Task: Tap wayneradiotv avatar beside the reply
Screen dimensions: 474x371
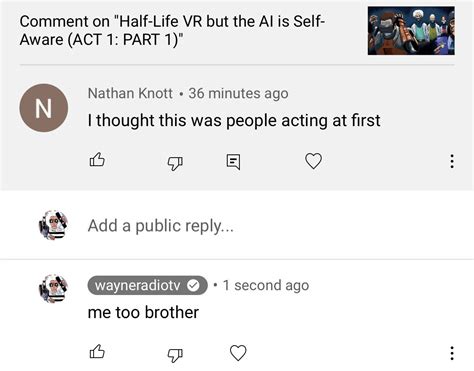Action: click(53, 288)
